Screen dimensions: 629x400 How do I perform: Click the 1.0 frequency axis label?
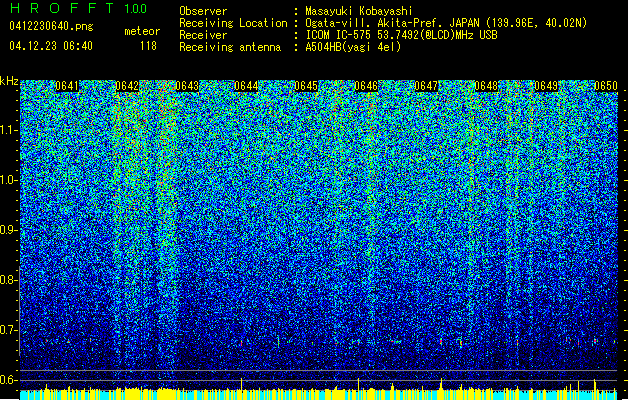8,180
